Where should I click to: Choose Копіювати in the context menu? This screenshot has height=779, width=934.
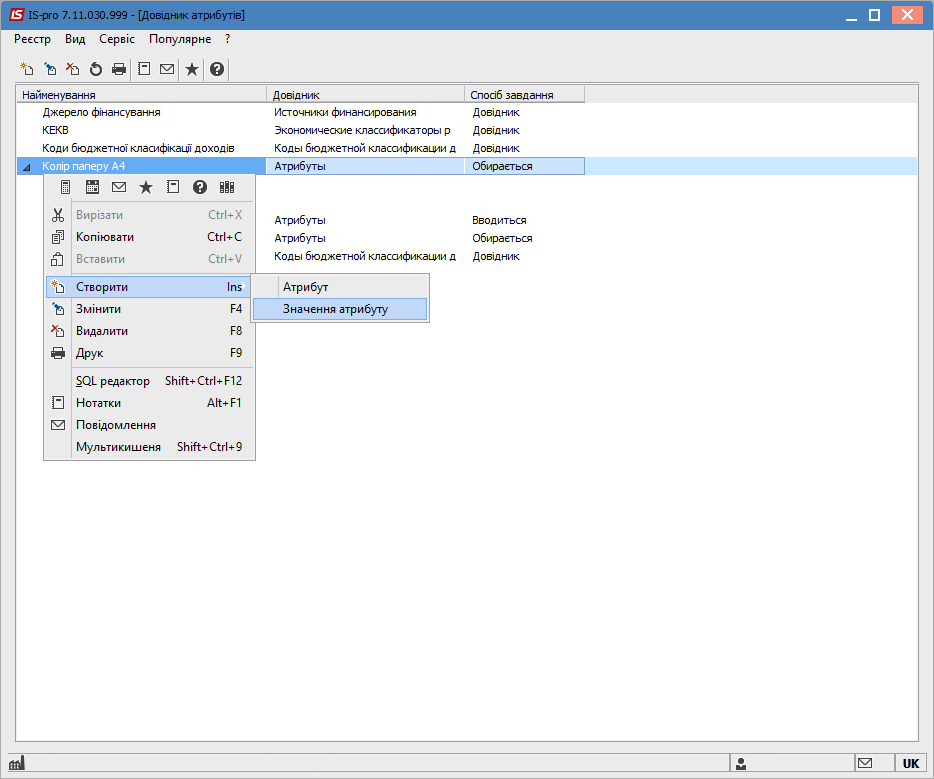pos(150,237)
